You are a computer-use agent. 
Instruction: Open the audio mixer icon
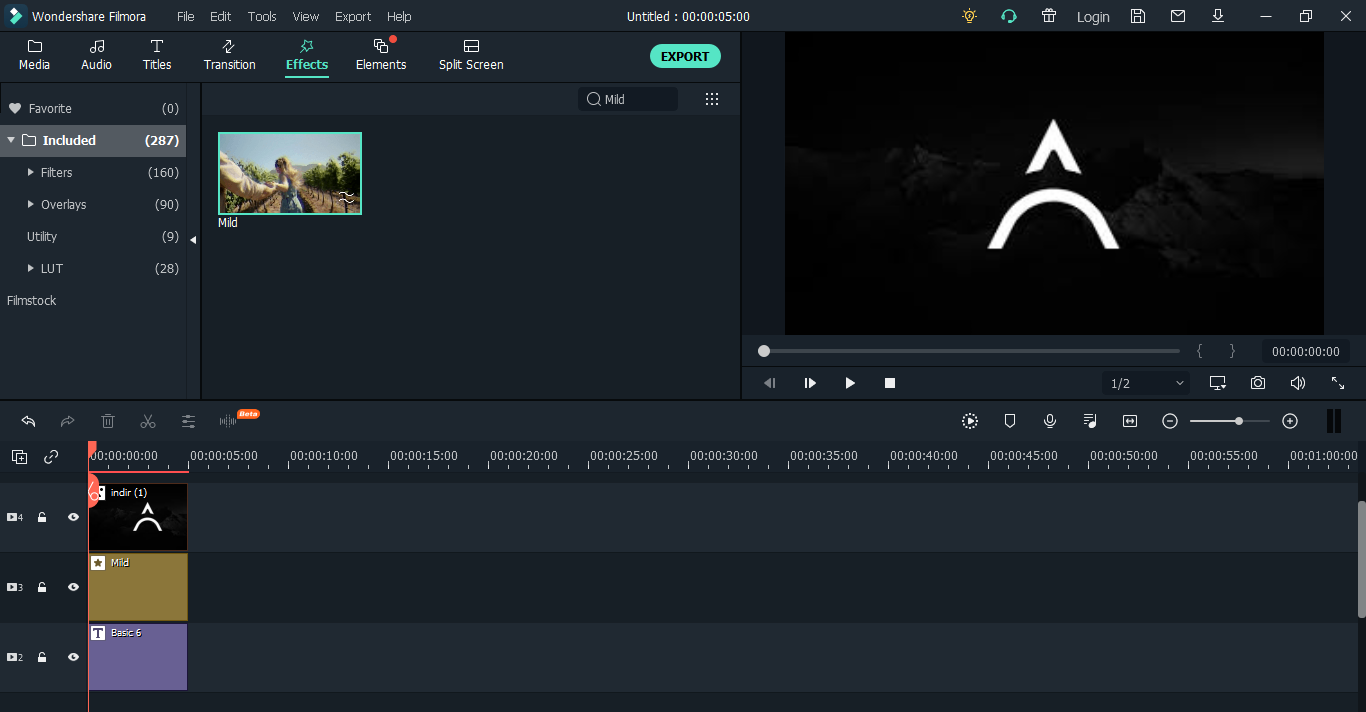[1090, 421]
